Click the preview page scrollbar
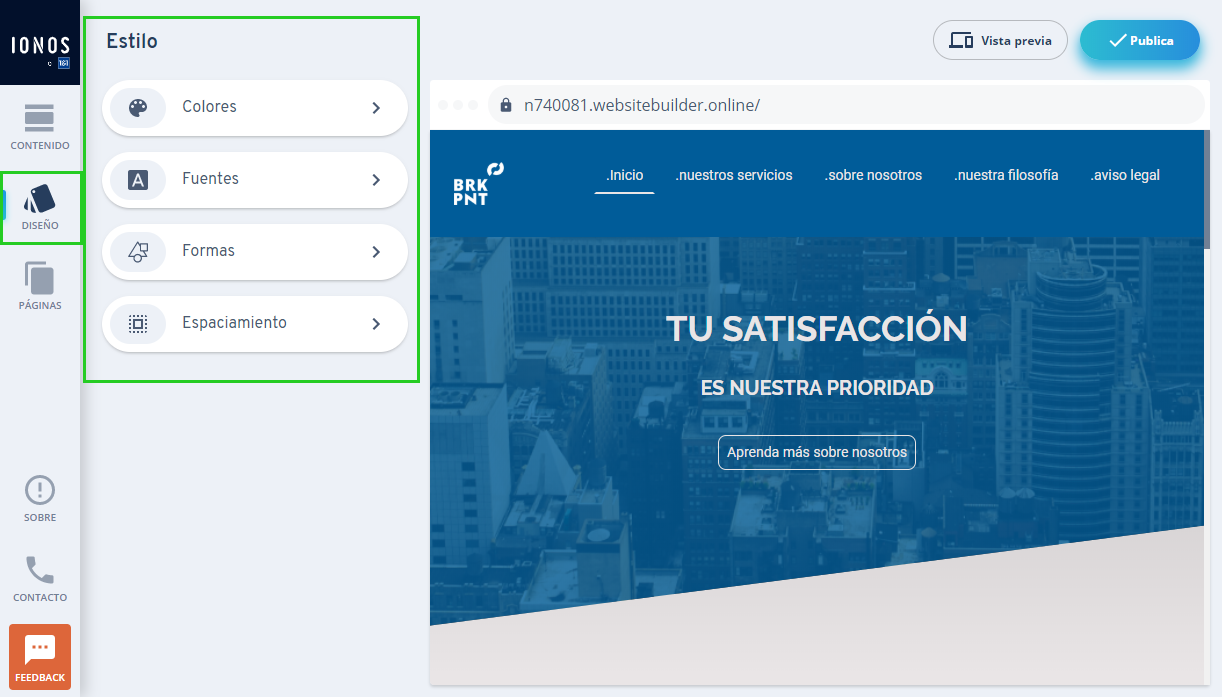 click(1207, 190)
